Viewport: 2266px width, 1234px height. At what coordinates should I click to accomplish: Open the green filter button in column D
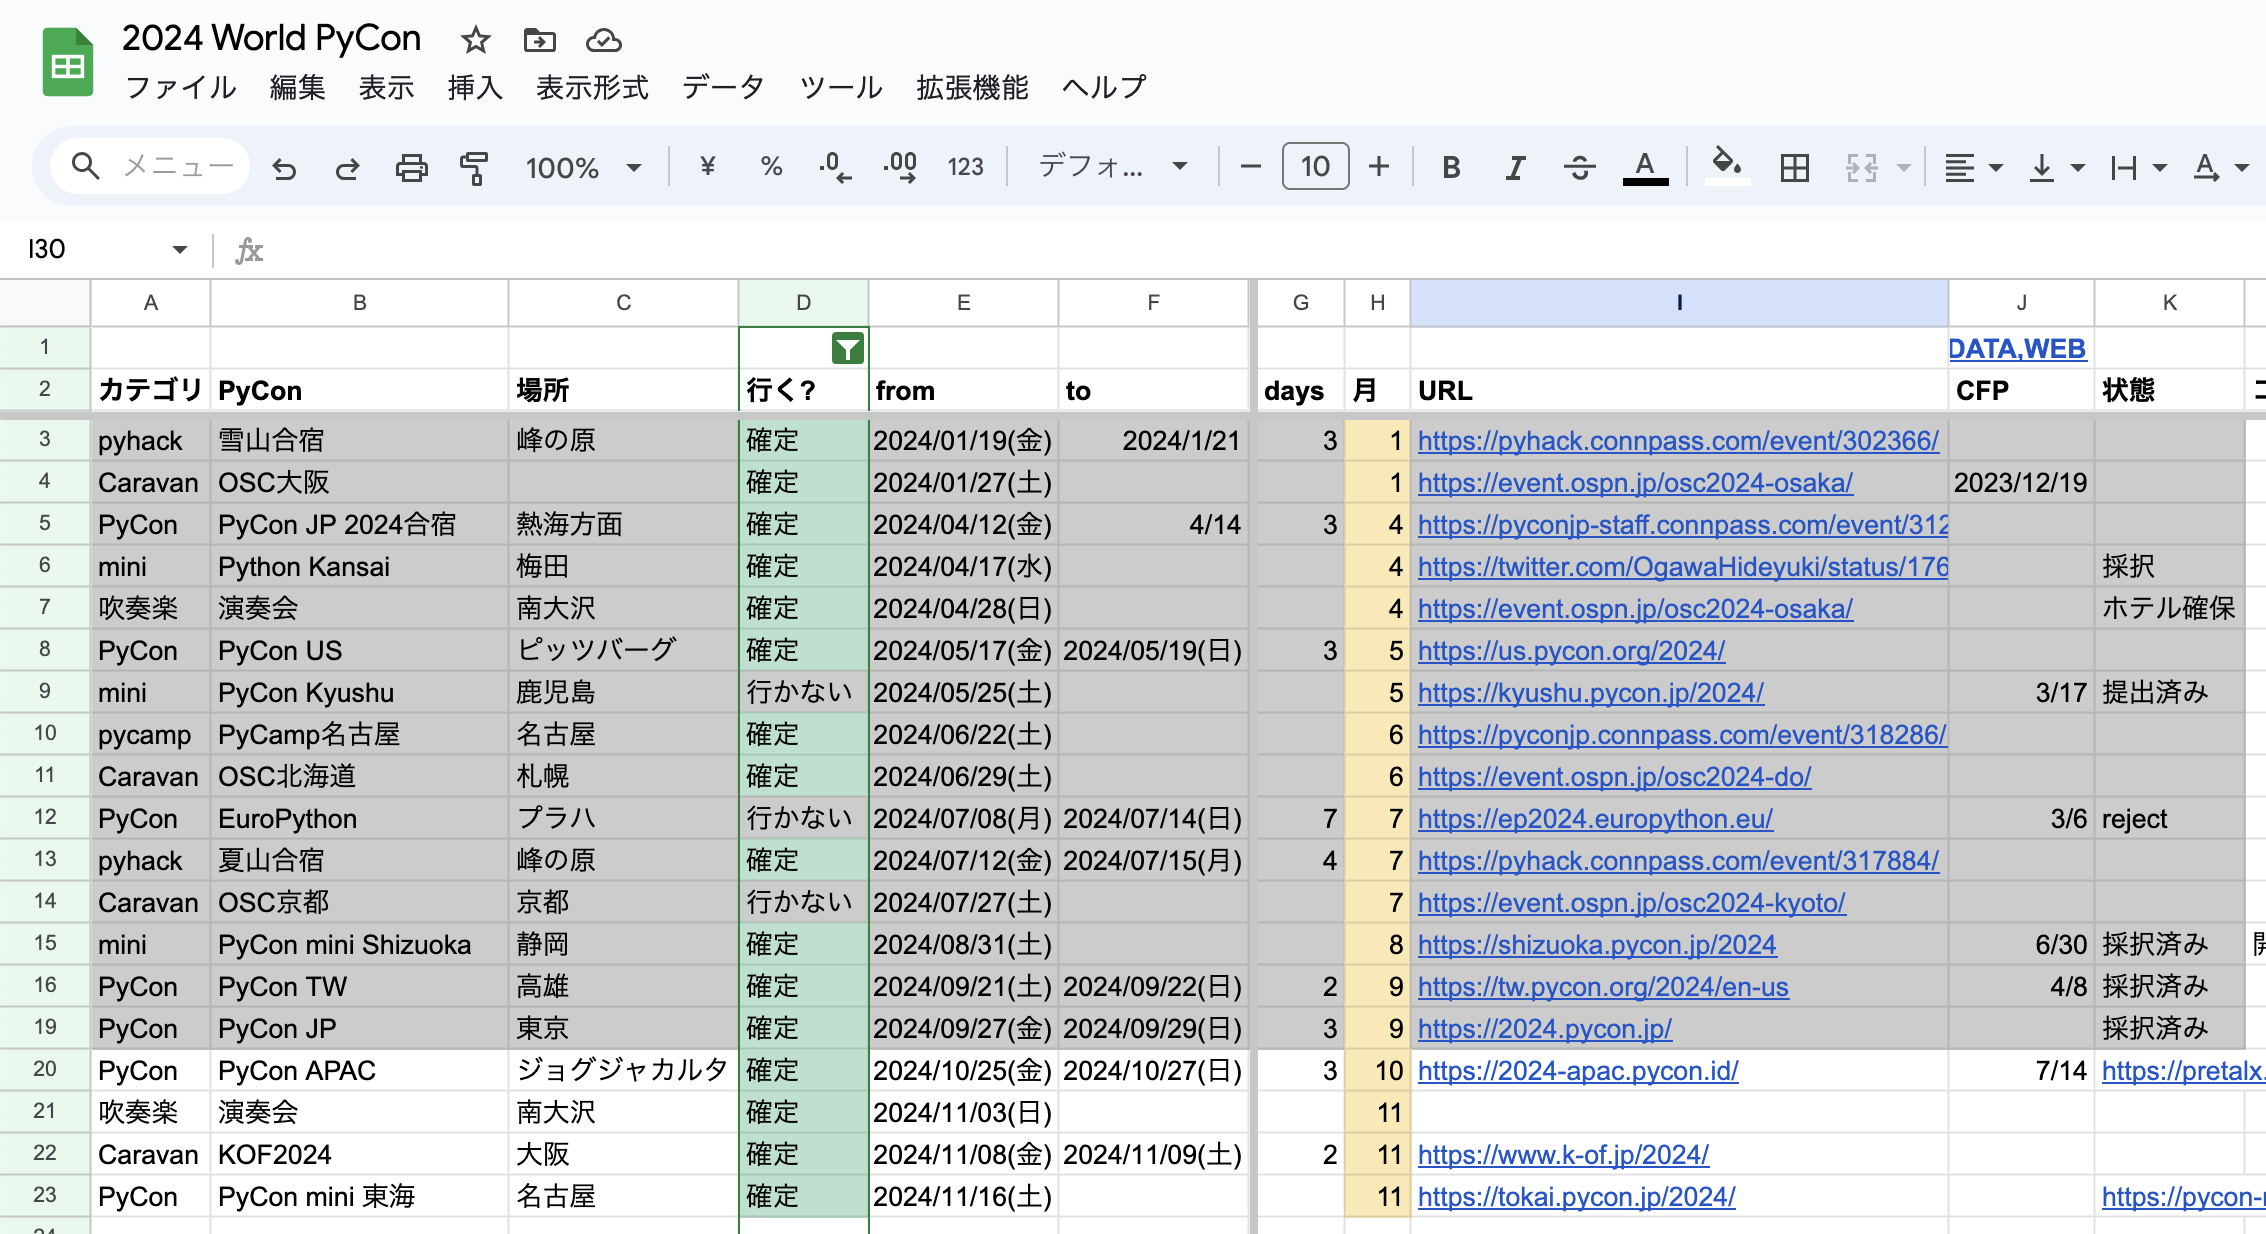(847, 349)
